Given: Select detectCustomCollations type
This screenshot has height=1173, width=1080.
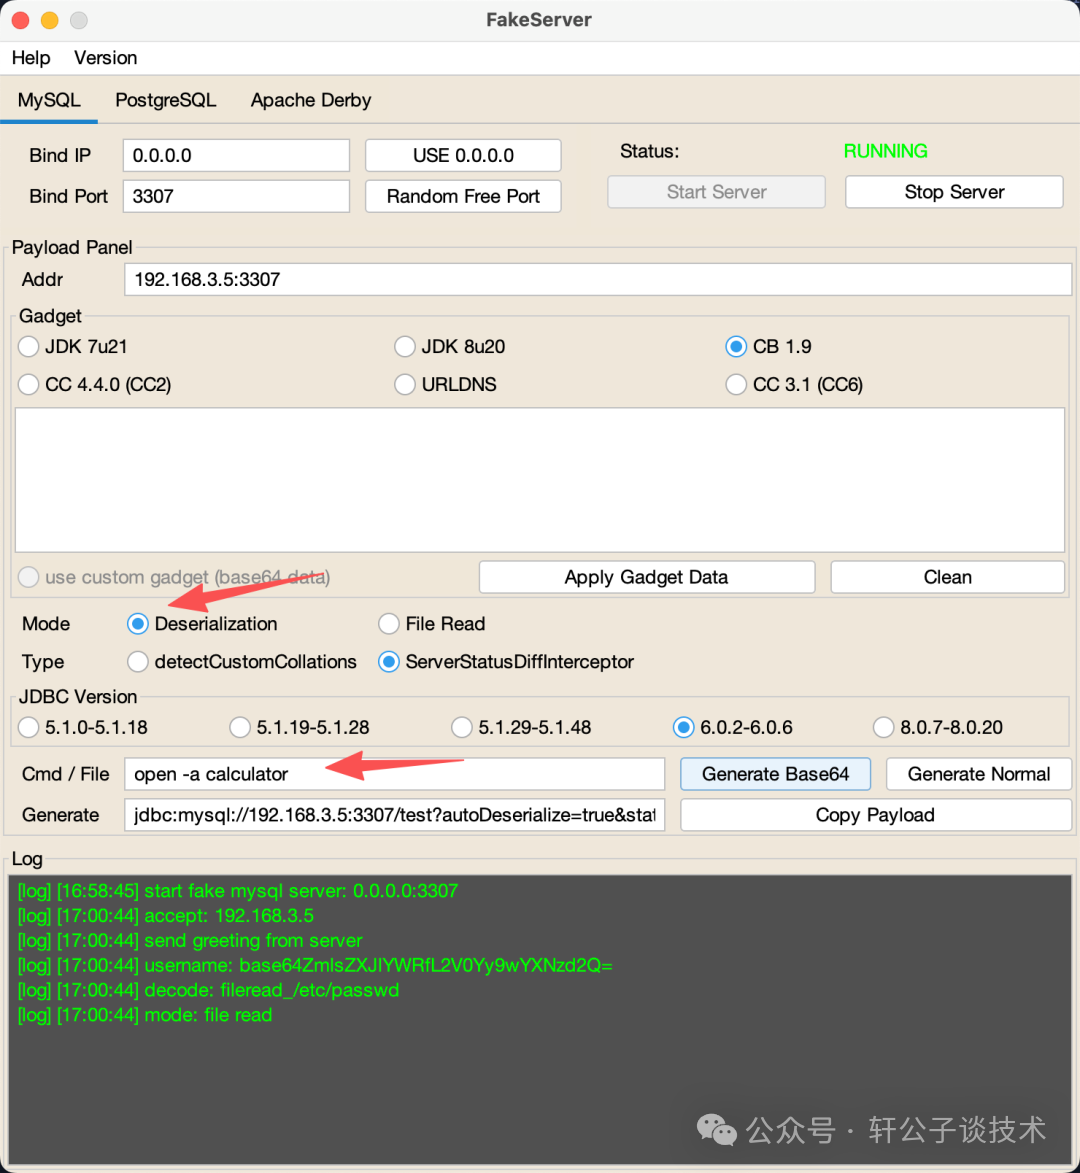Looking at the screenshot, I should (242, 662).
